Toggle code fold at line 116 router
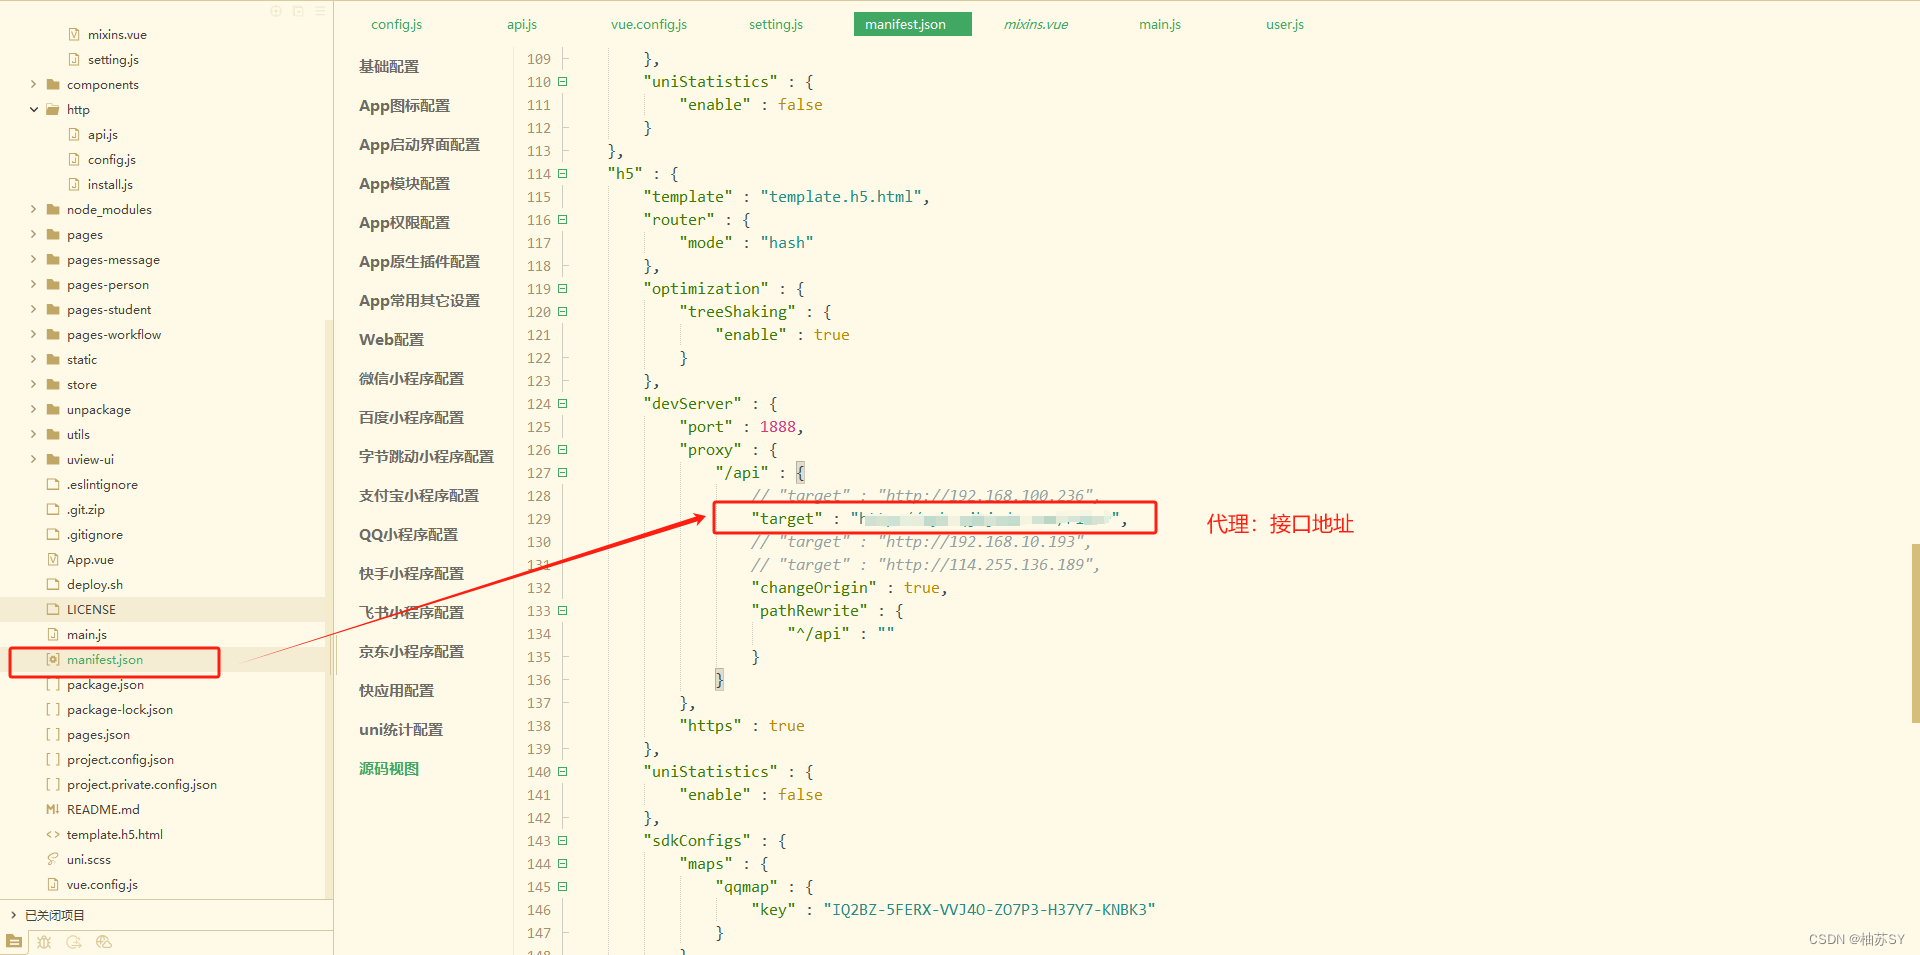 (x=563, y=220)
